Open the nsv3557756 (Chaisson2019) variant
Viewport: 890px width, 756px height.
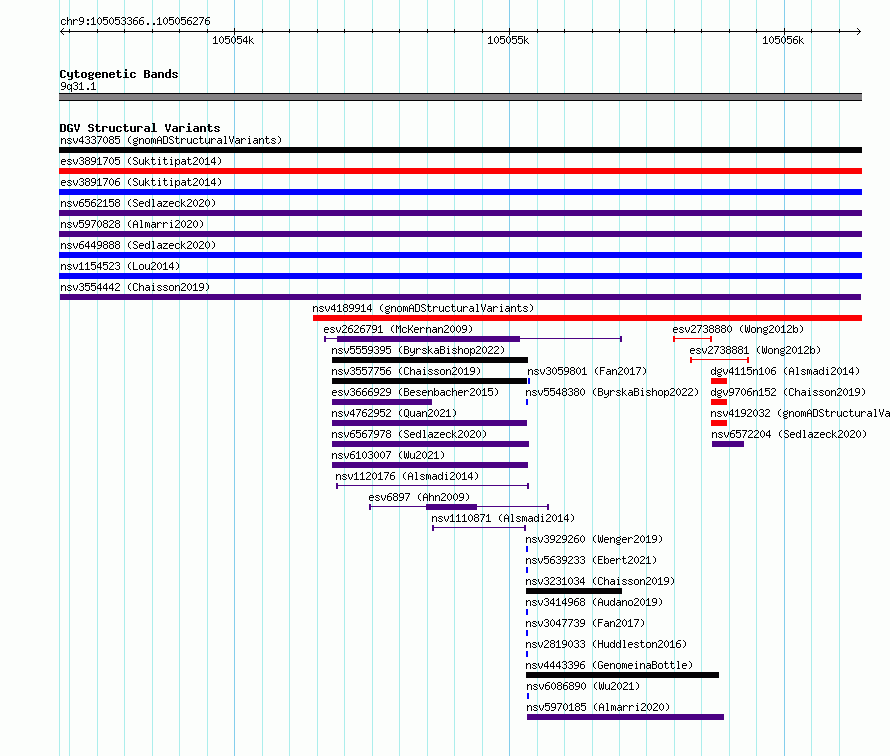(406, 371)
